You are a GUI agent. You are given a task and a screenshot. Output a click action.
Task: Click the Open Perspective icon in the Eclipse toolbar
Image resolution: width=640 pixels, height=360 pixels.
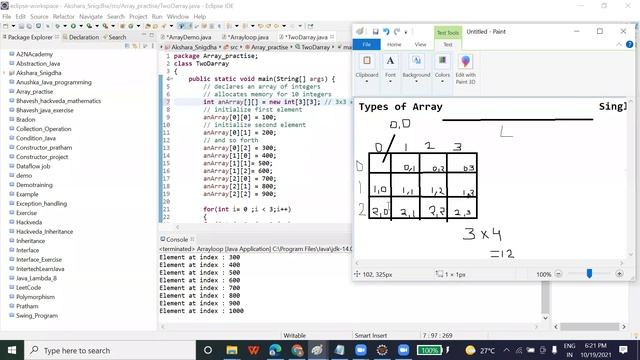click(311, 26)
